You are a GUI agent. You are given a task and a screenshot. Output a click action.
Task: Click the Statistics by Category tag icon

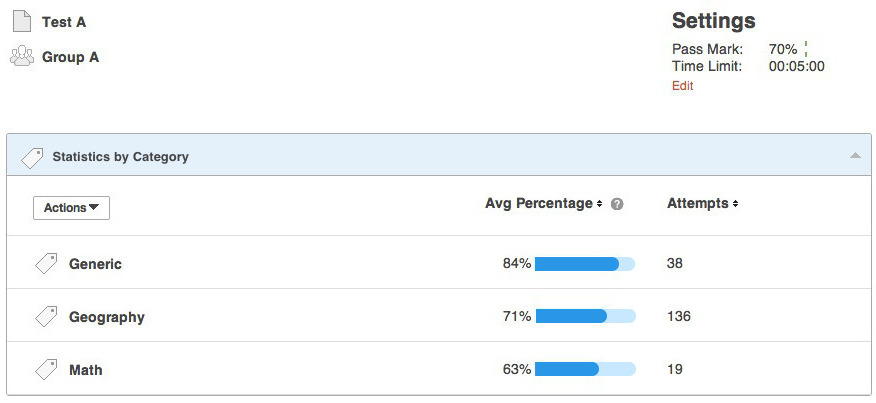pos(32,157)
